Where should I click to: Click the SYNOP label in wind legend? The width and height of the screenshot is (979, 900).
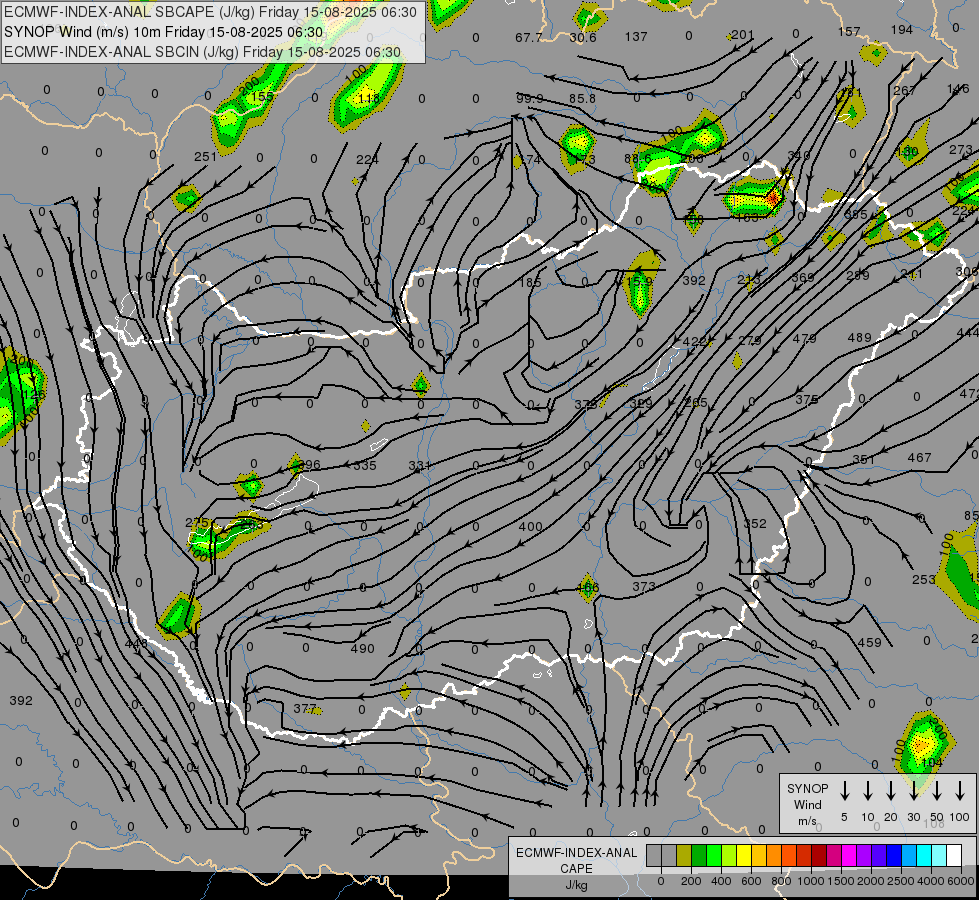pyautogui.click(x=807, y=788)
